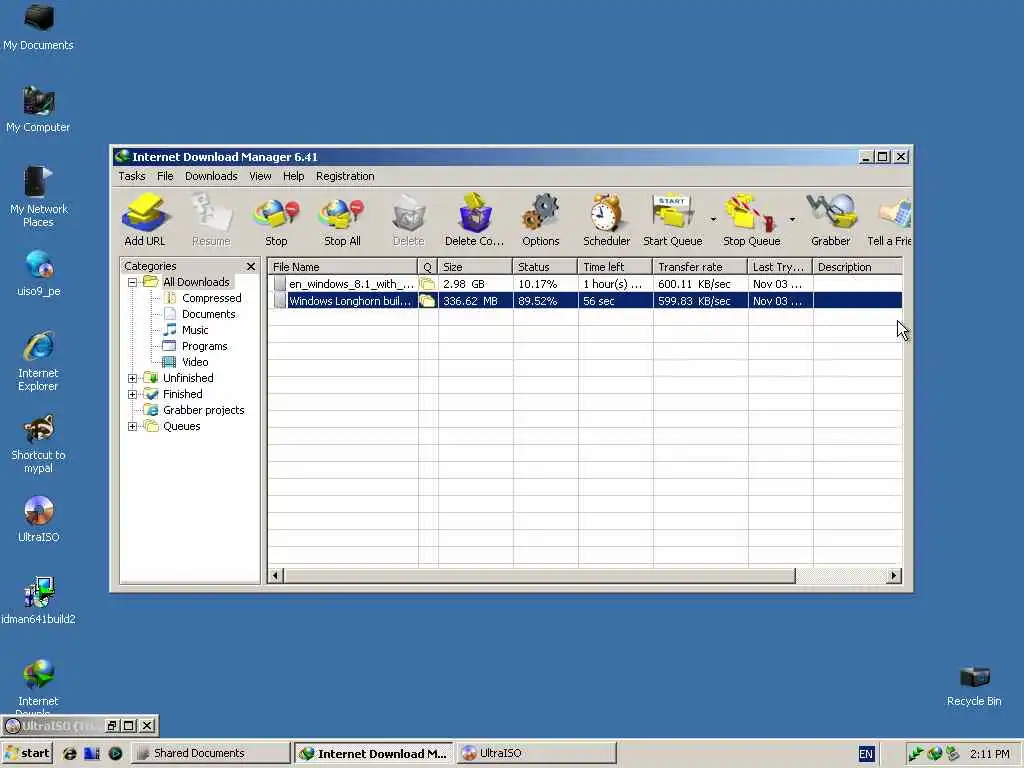Sort by the Size column header
The width and height of the screenshot is (1024, 768).
pos(475,266)
